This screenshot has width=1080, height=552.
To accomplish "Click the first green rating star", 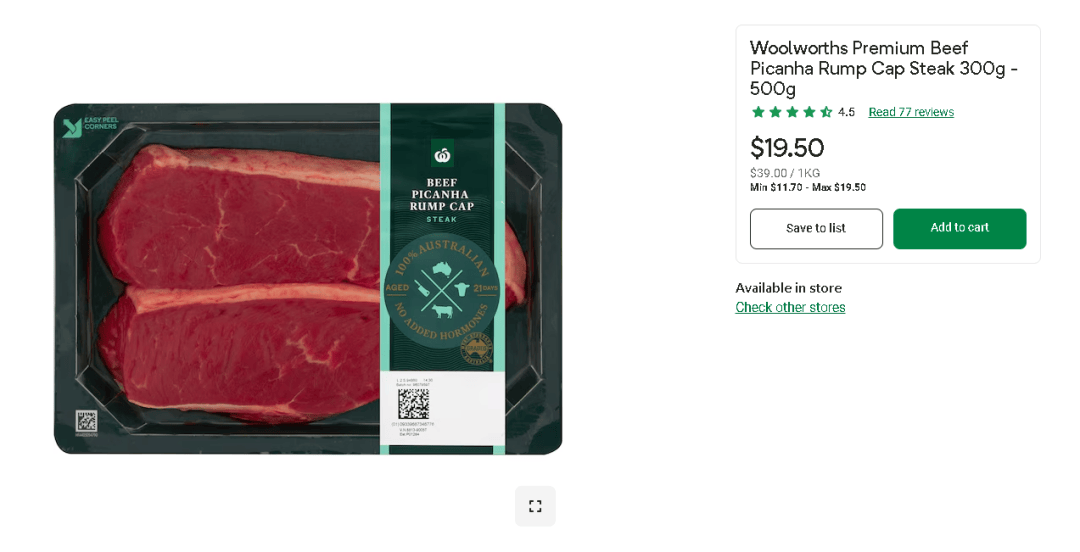I will [758, 112].
